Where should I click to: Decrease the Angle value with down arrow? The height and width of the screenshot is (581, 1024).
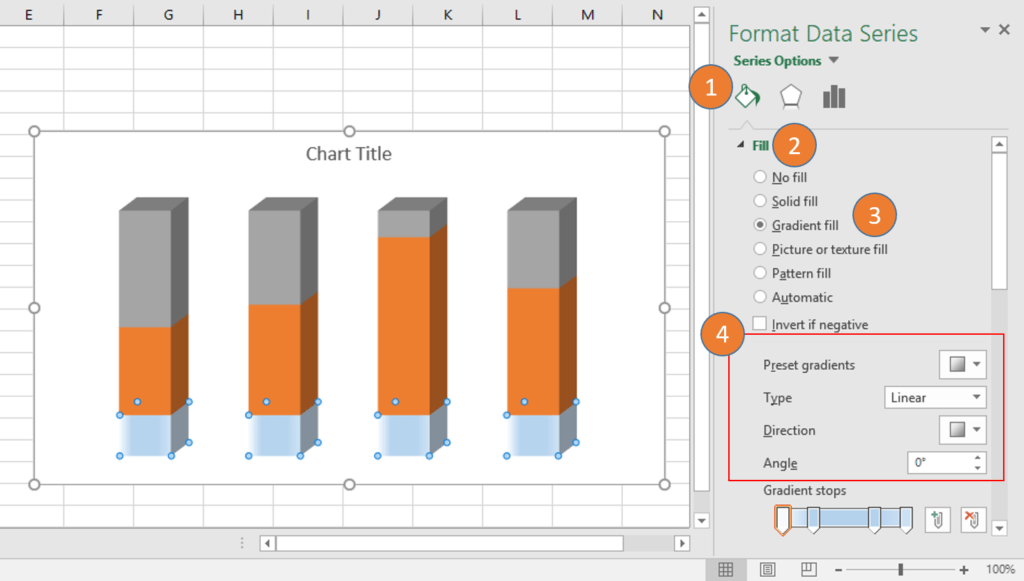[x=977, y=468]
